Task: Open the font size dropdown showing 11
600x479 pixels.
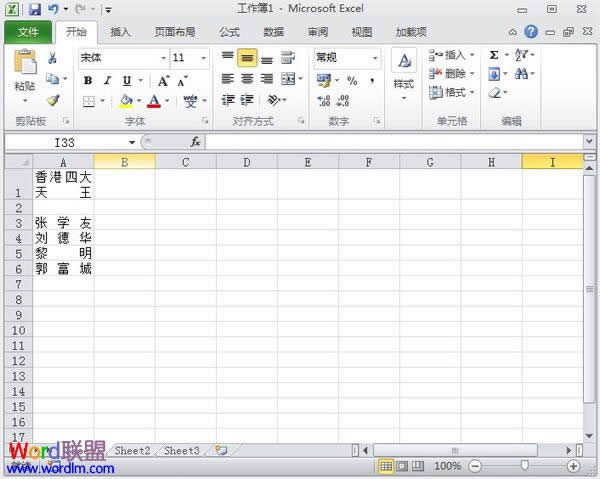Action: [x=190, y=58]
